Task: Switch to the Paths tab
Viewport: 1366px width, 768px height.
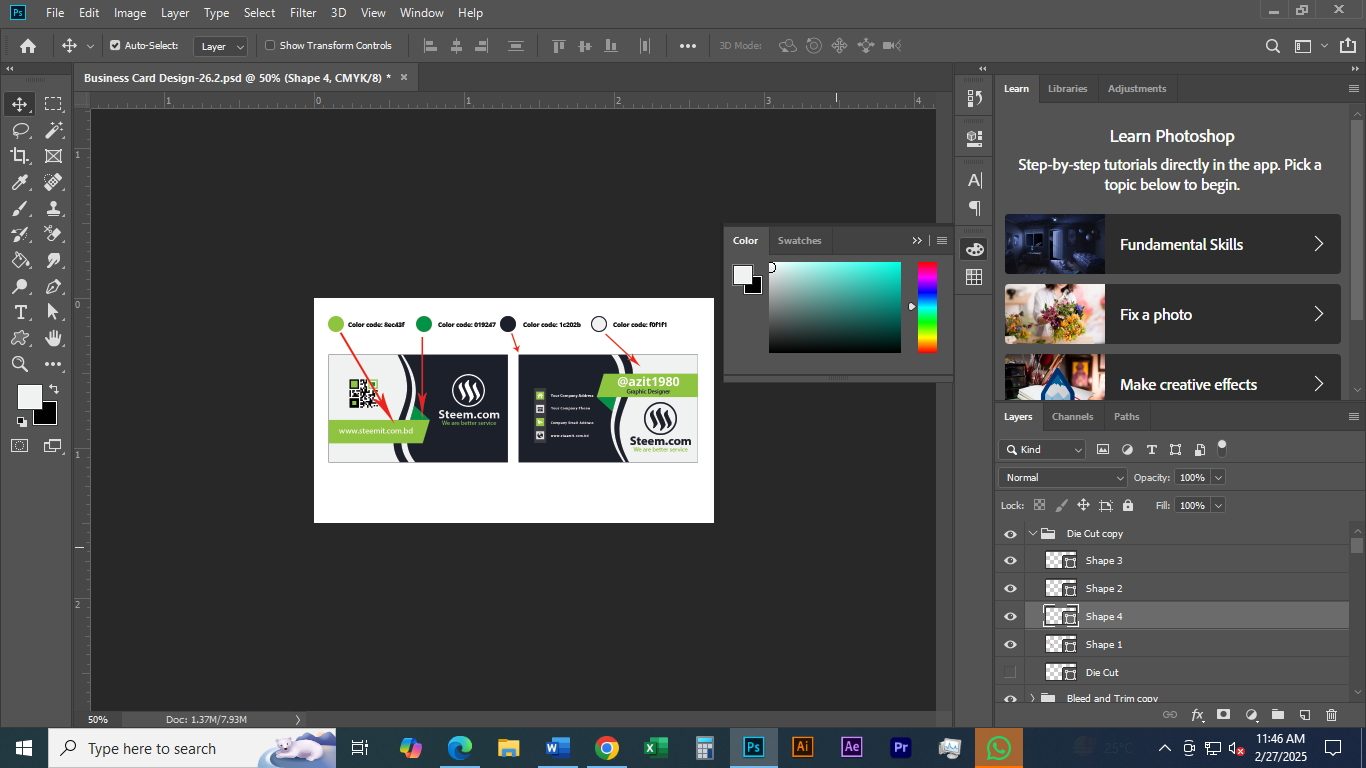Action: 1126,417
